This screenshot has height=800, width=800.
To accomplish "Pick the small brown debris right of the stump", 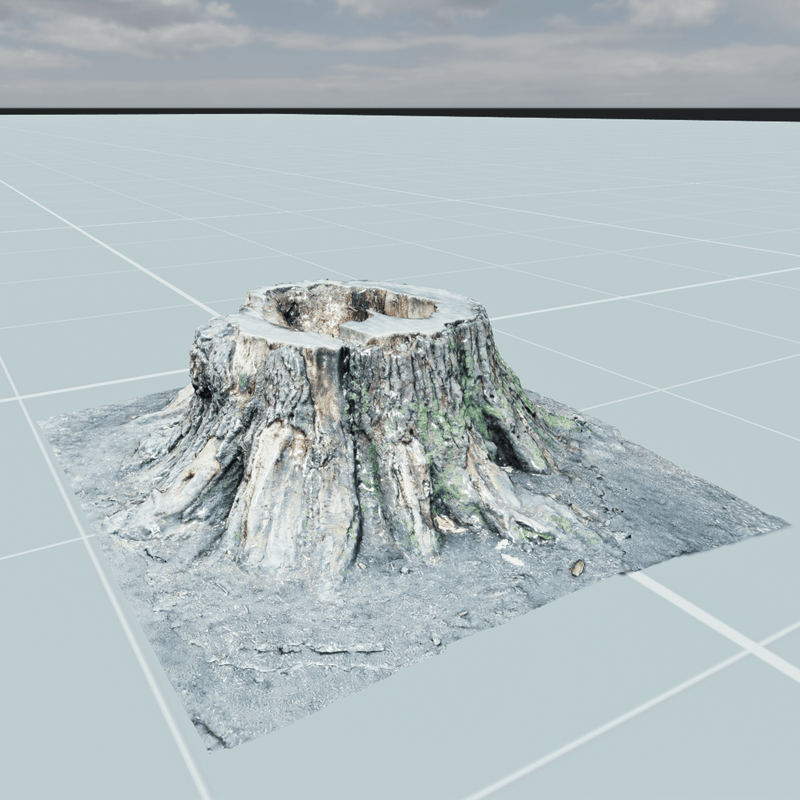I will coord(577,568).
